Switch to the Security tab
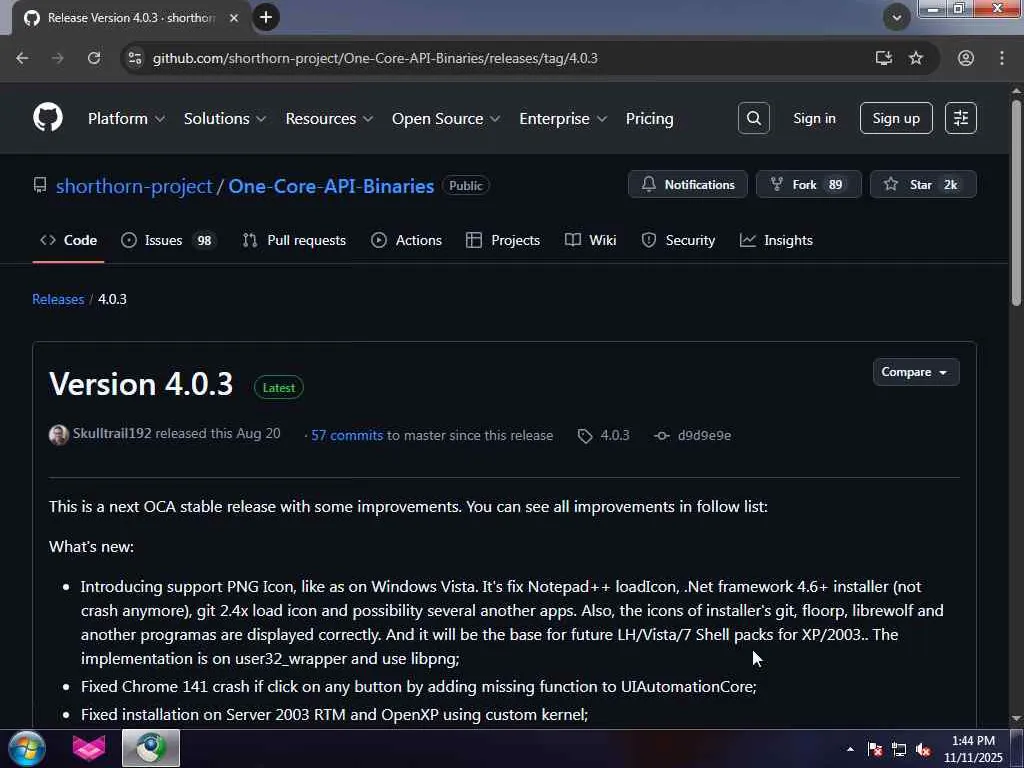The image size is (1024, 768). (x=678, y=240)
